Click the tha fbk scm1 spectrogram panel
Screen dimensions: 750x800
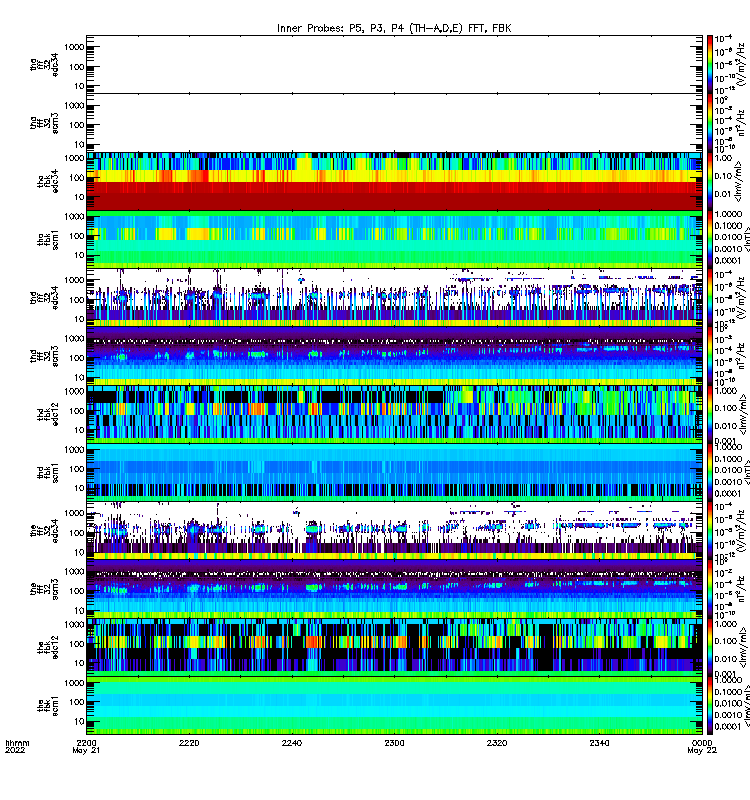(x=394, y=239)
